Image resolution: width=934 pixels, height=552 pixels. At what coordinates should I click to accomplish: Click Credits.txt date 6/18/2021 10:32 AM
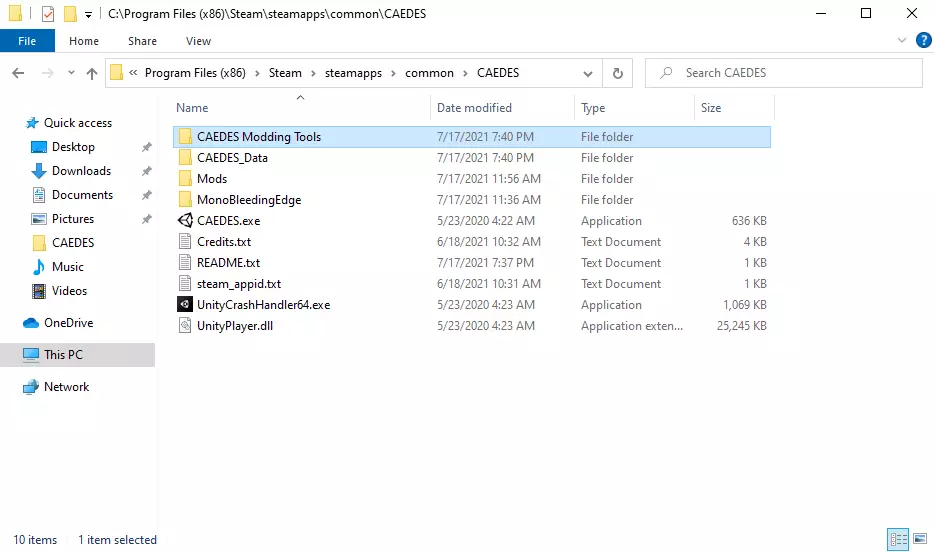pos(488,242)
